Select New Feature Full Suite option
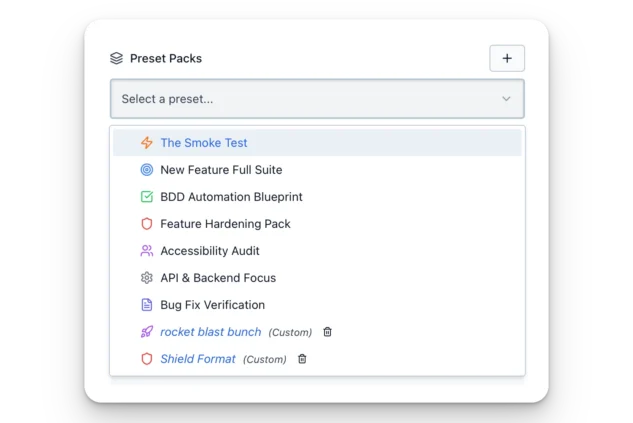Screen dimensions: 633x423 click(221, 170)
